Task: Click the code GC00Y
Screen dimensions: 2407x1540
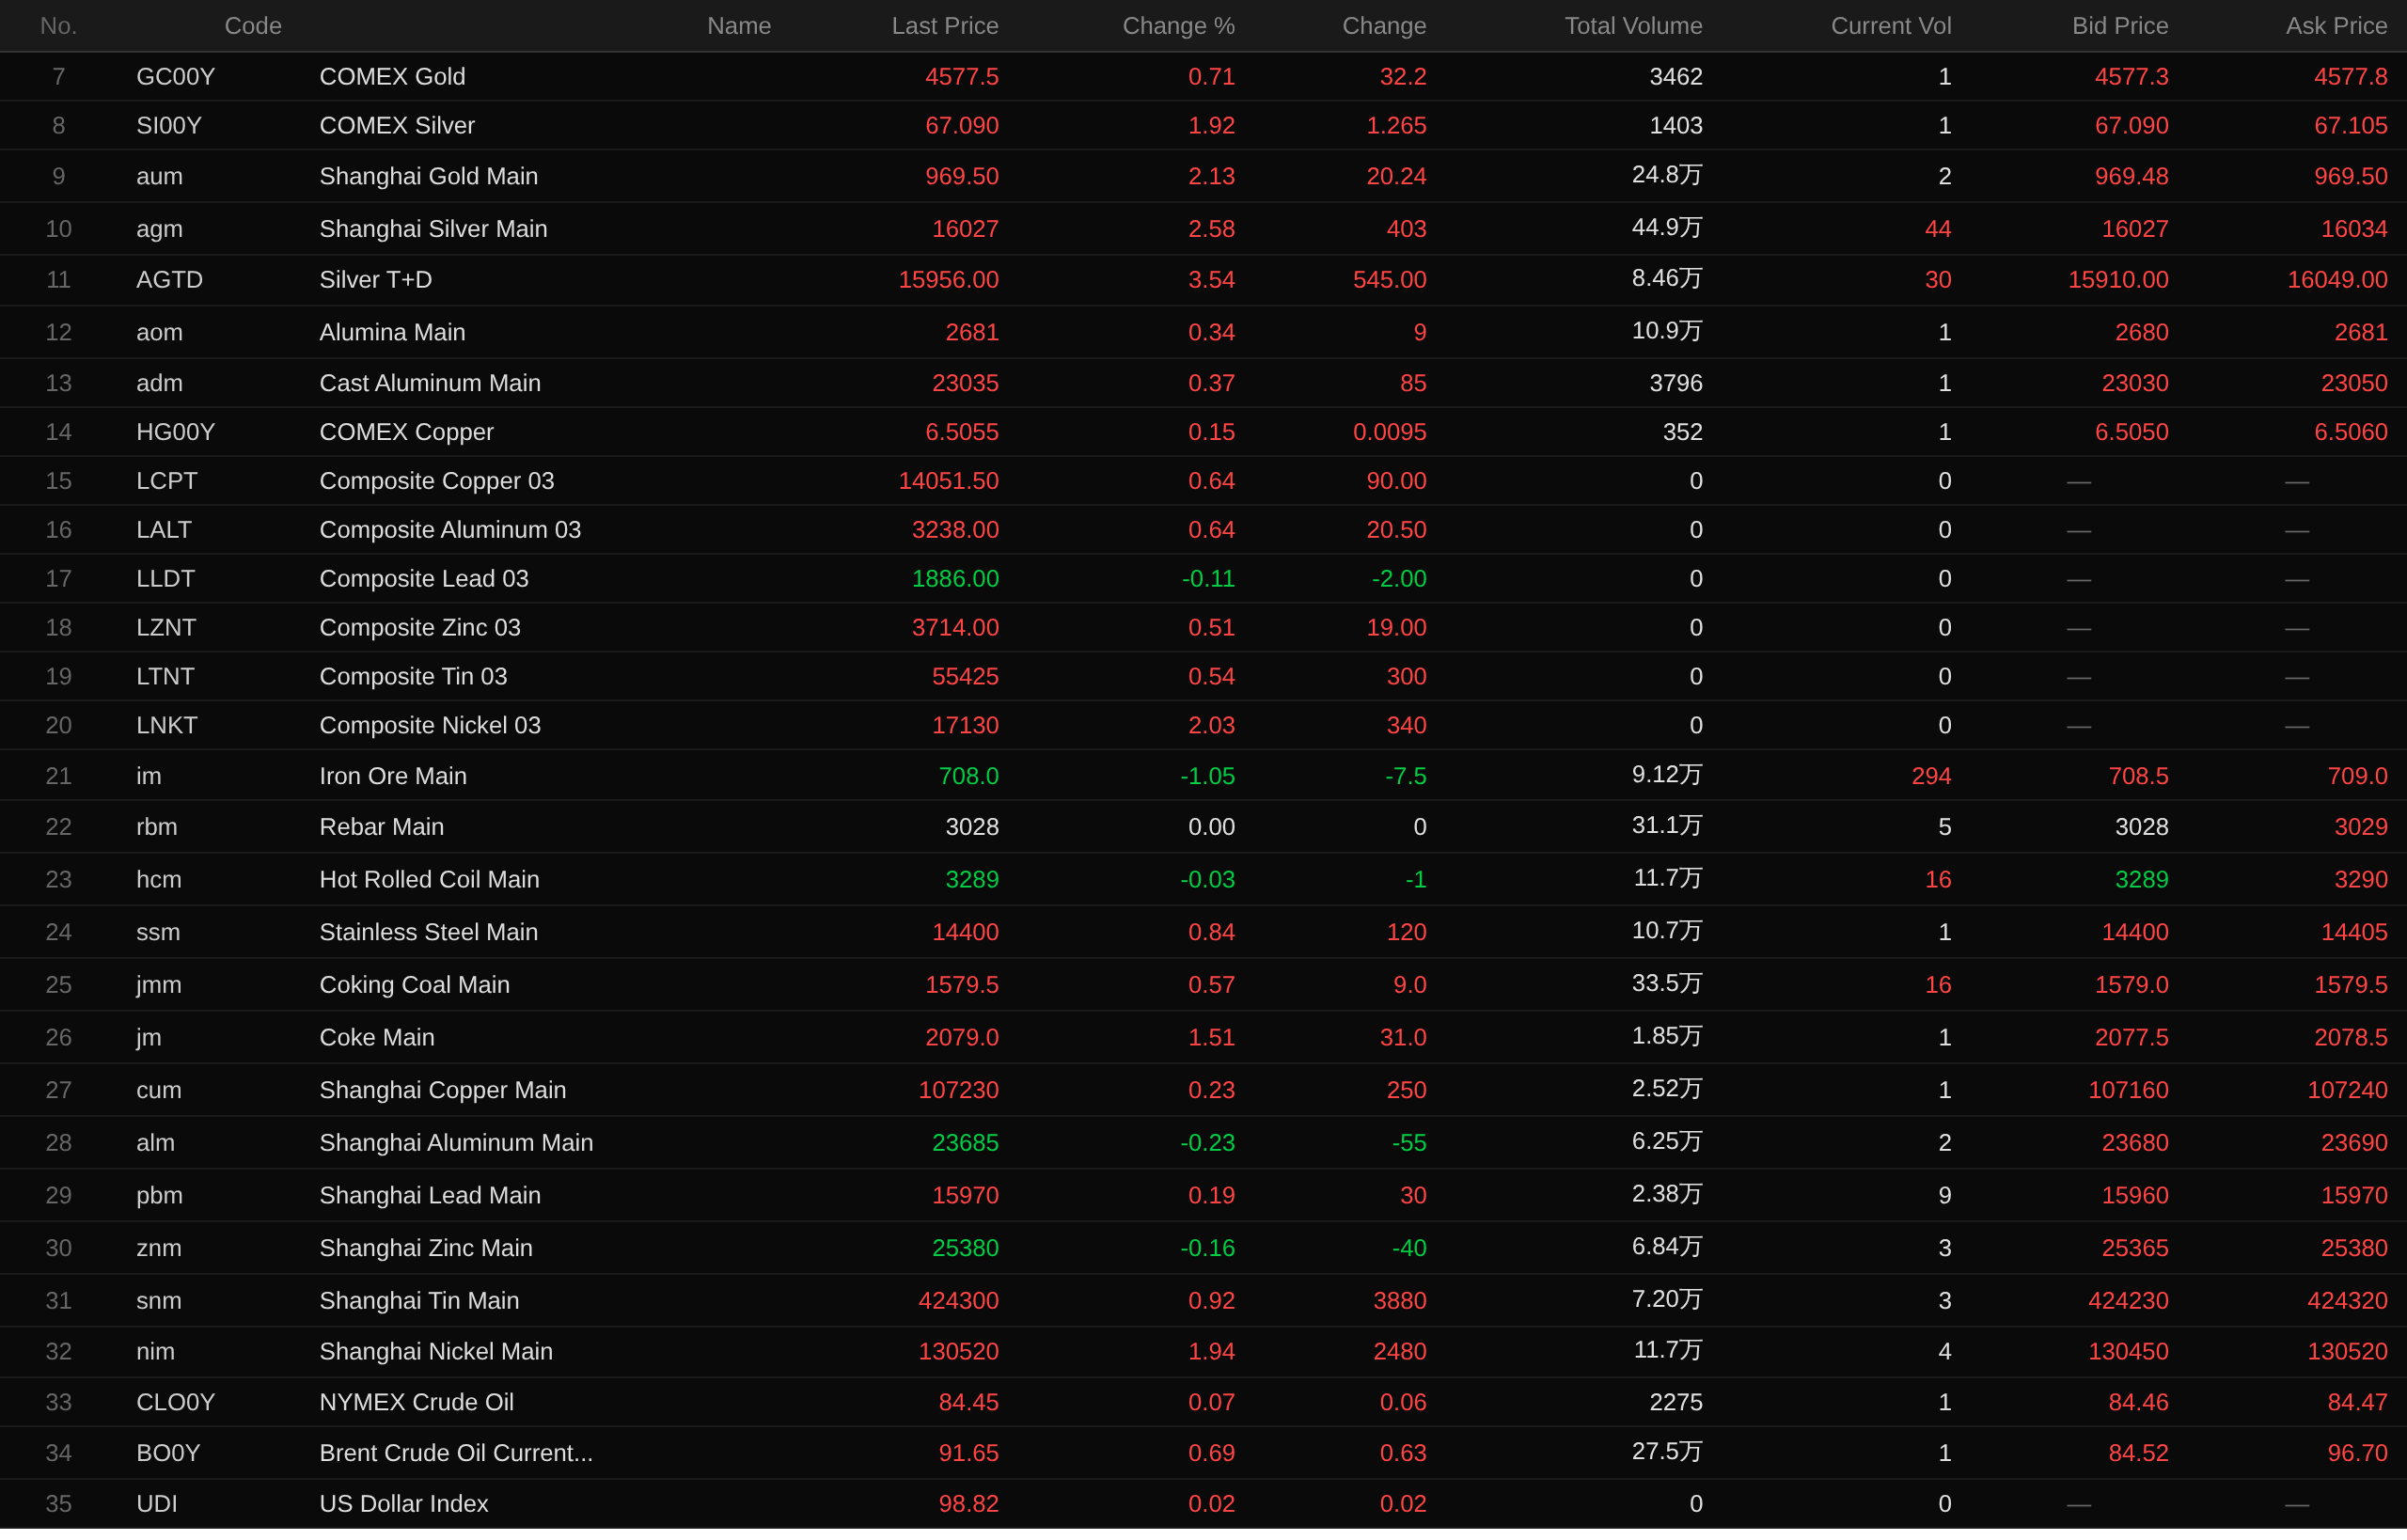Action: pos(175,77)
